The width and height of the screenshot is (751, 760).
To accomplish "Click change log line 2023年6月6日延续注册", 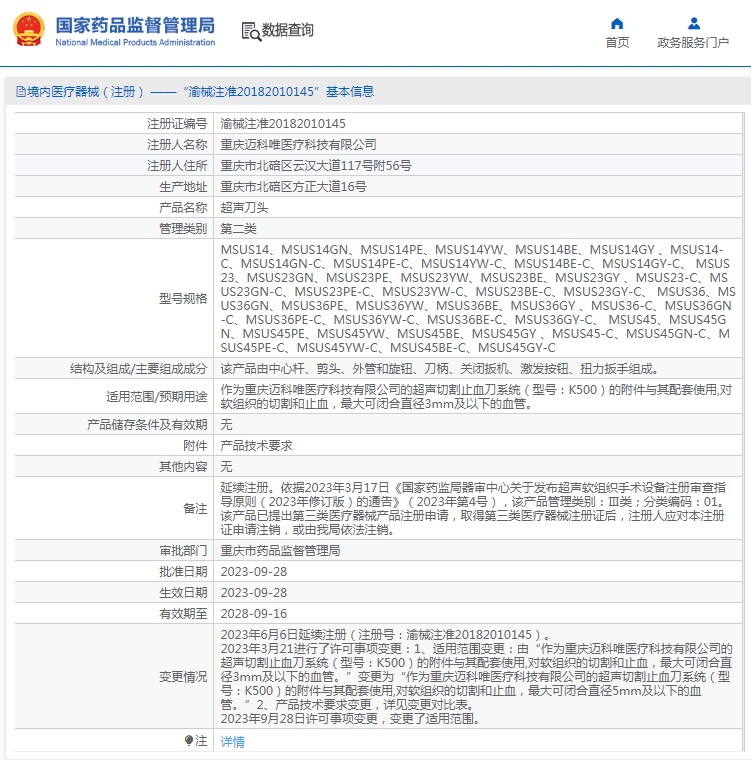I will 385,634.
